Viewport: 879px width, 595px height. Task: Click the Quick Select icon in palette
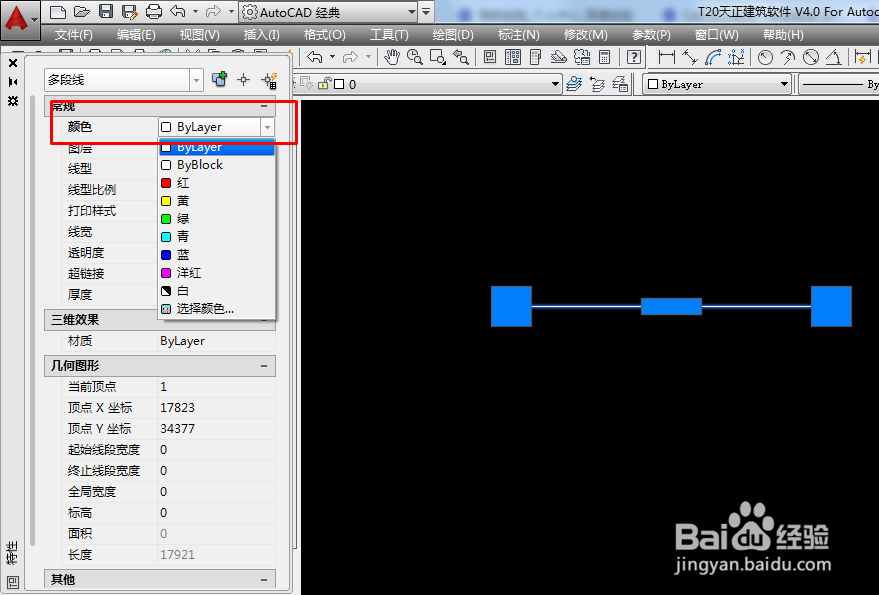tap(270, 80)
